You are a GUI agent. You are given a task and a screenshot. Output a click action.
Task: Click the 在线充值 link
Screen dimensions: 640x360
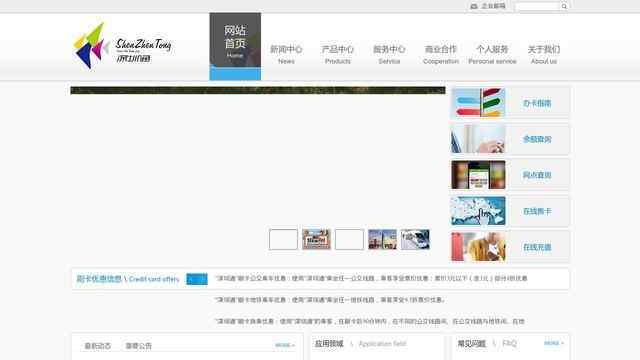[x=537, y=247]
